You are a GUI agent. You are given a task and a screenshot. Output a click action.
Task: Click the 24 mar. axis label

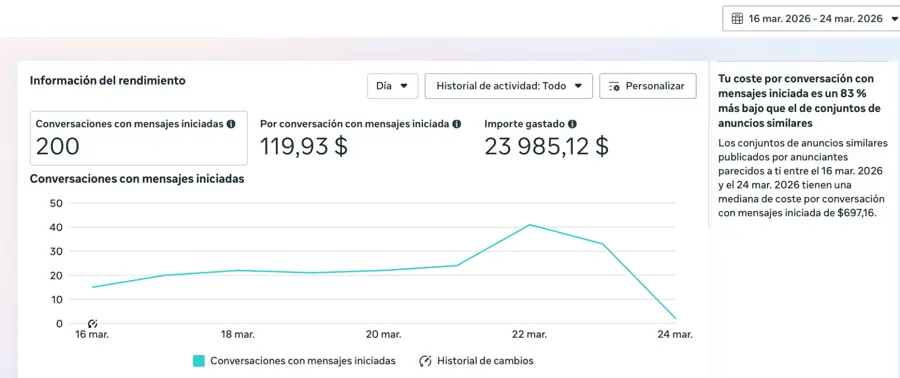pyautogui.click(x=675, y=334)
